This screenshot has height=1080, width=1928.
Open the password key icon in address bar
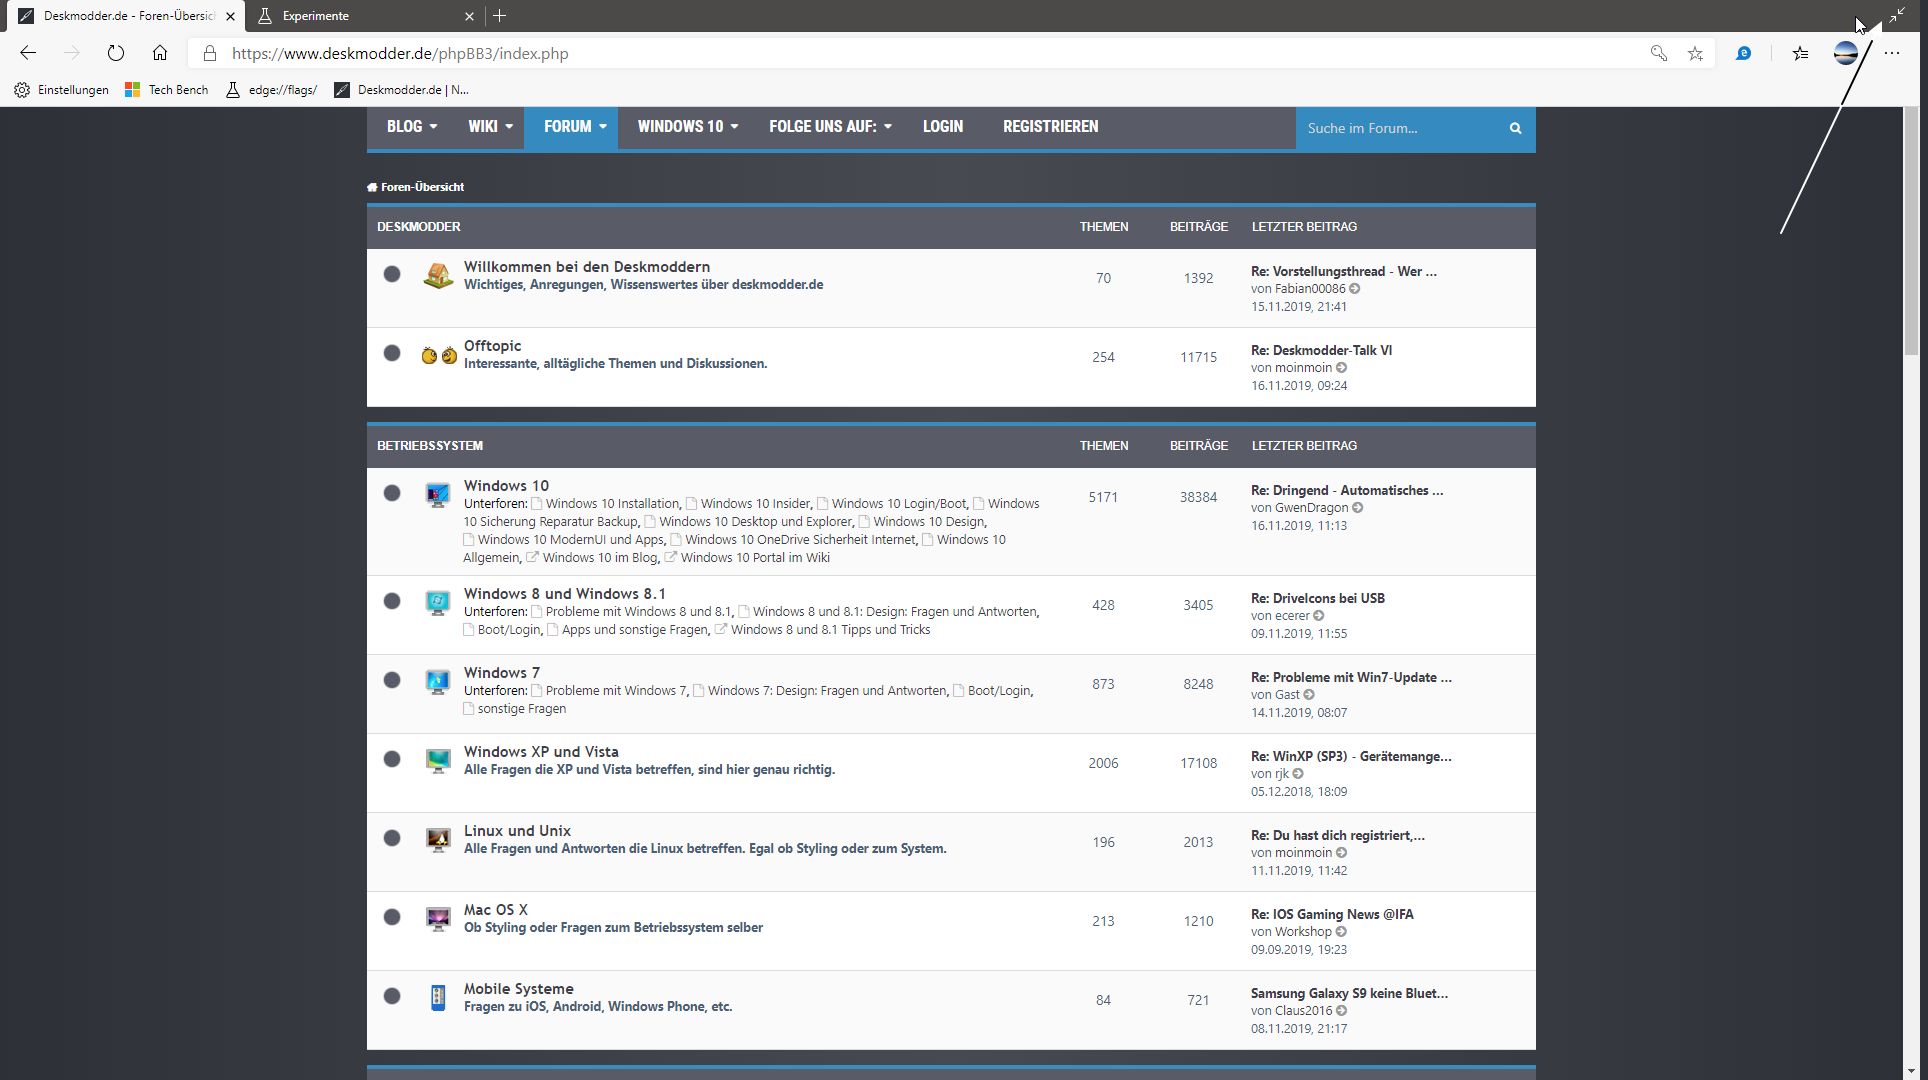(1658, 54)
